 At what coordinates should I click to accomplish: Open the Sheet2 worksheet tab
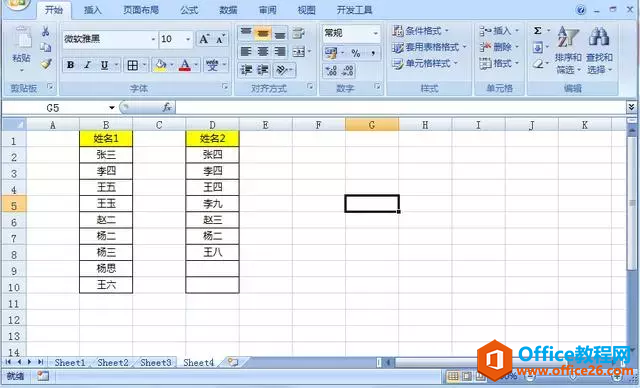(x=113, y=362)
